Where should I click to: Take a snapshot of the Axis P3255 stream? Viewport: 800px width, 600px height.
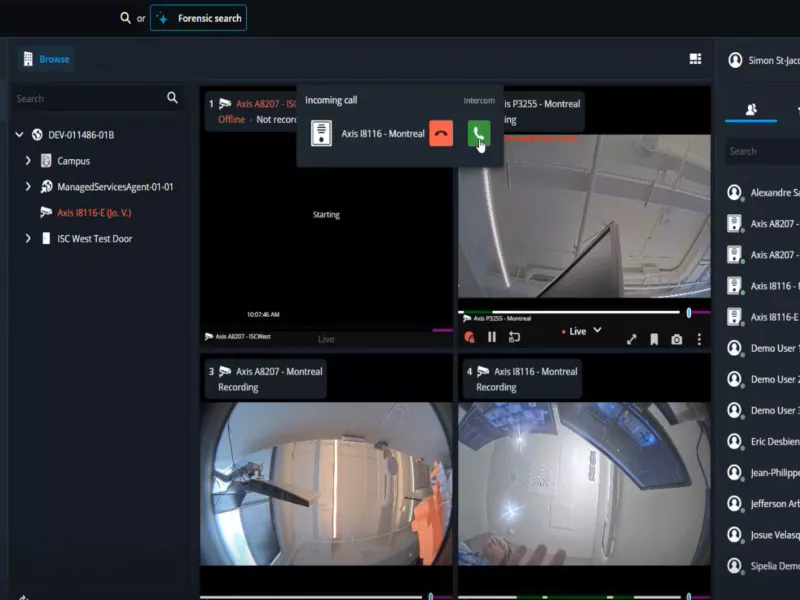click(x=676, y=339)
